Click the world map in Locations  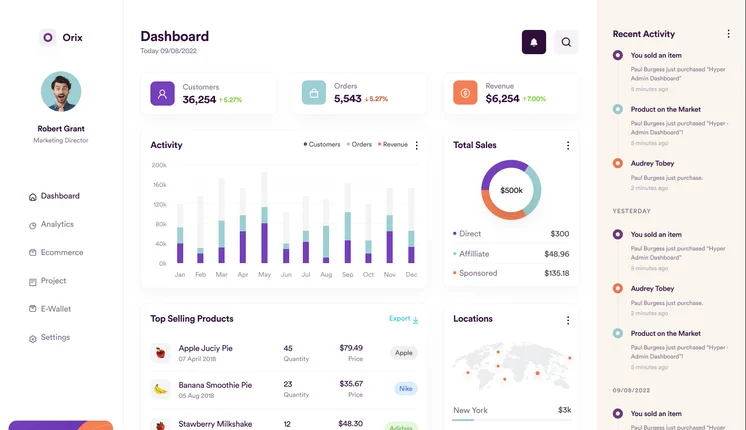click(x=512, y=365)
